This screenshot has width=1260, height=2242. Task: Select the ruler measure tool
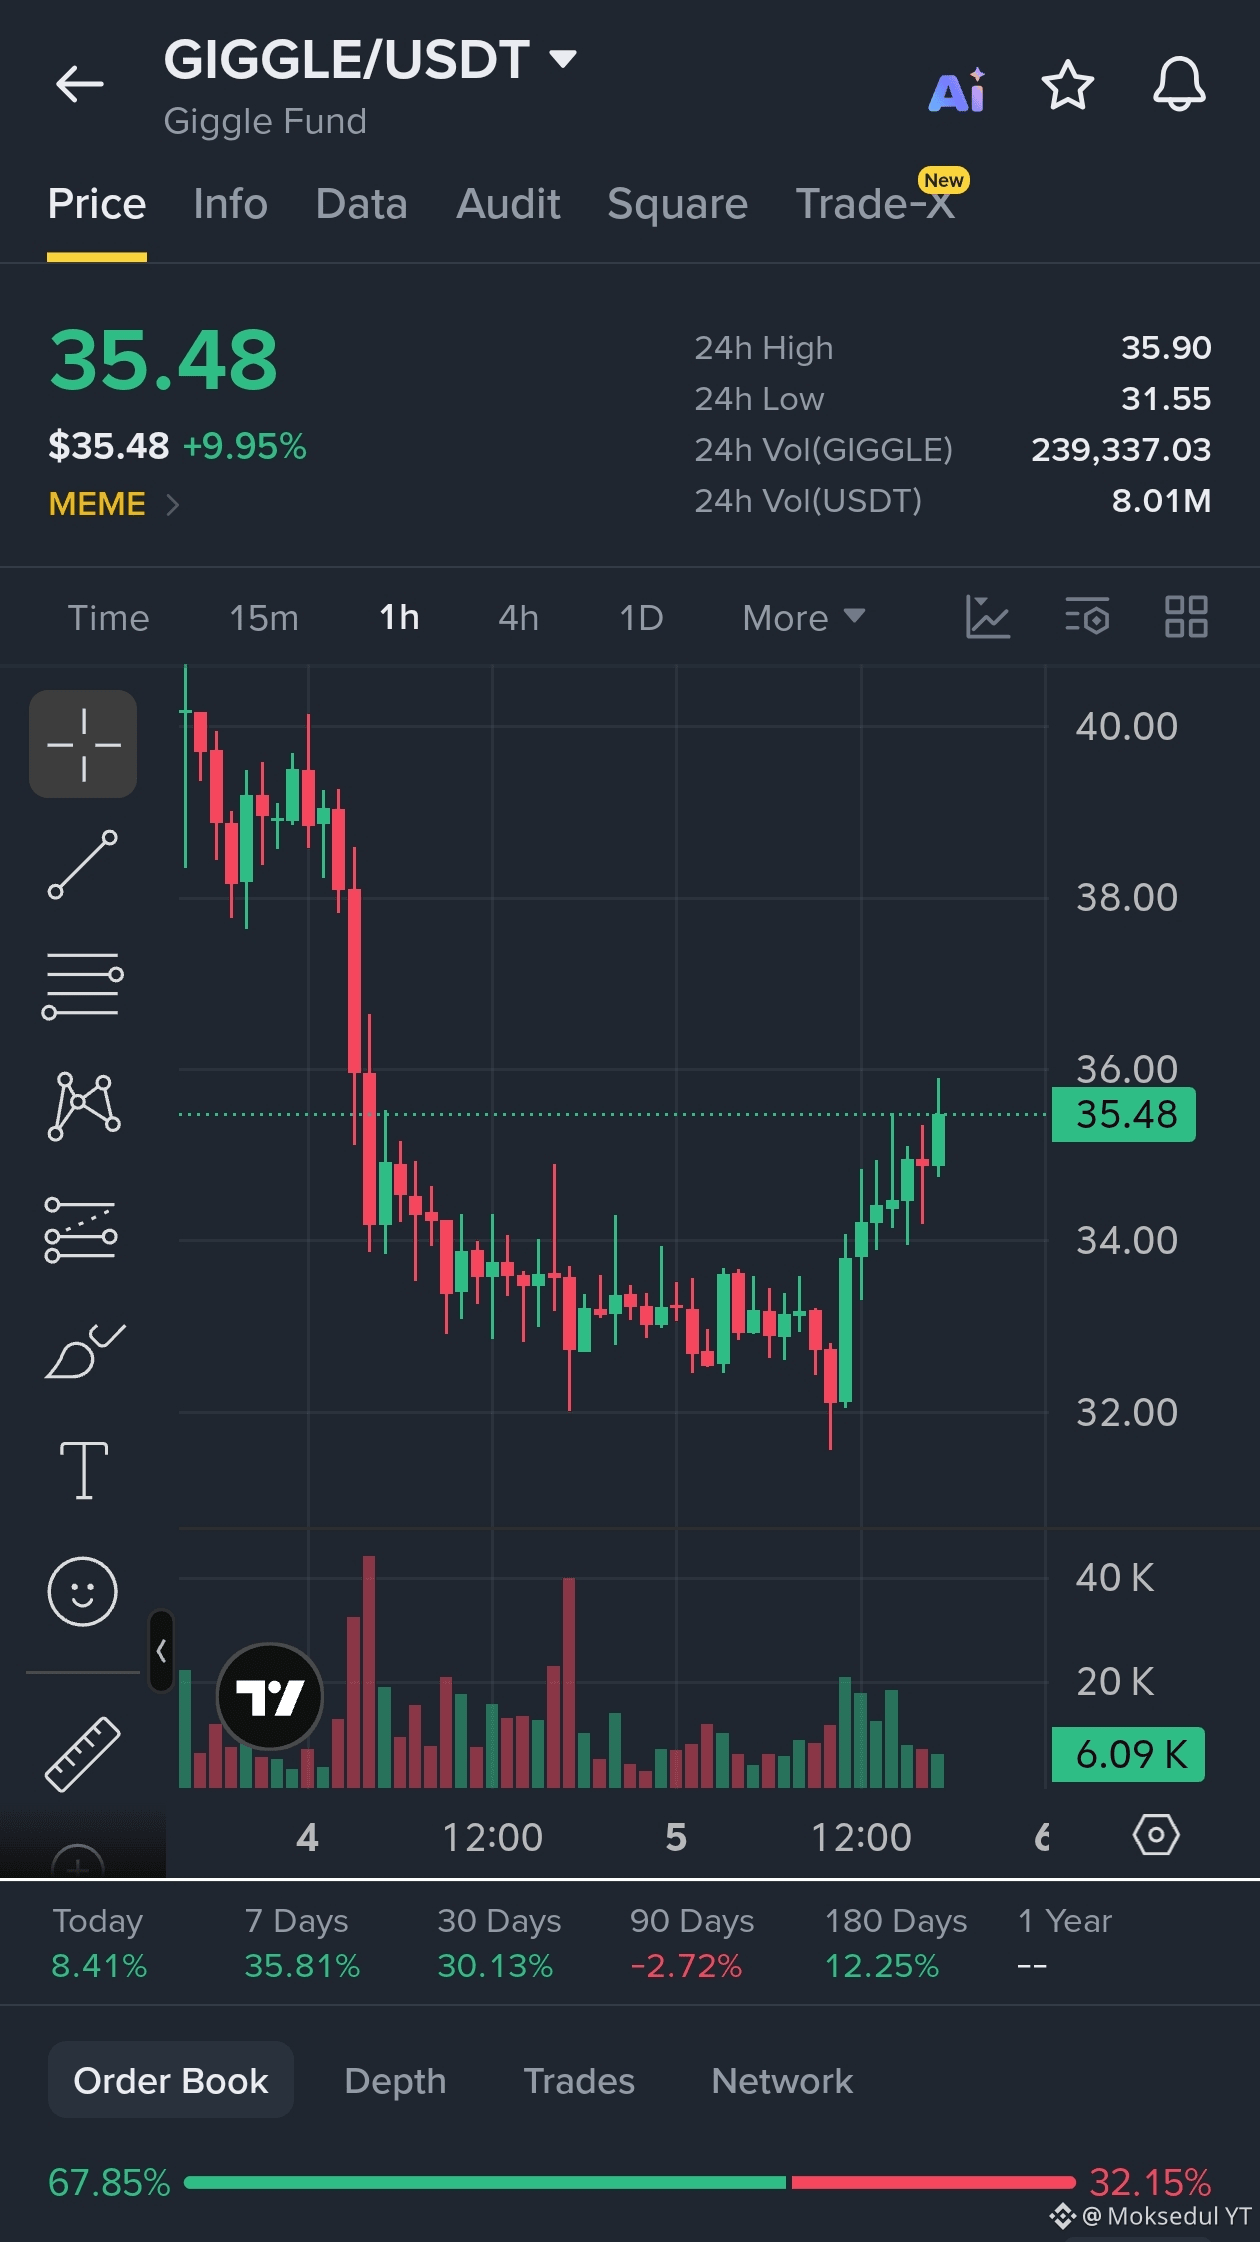pyautogui.click(x=83, y=1754)
